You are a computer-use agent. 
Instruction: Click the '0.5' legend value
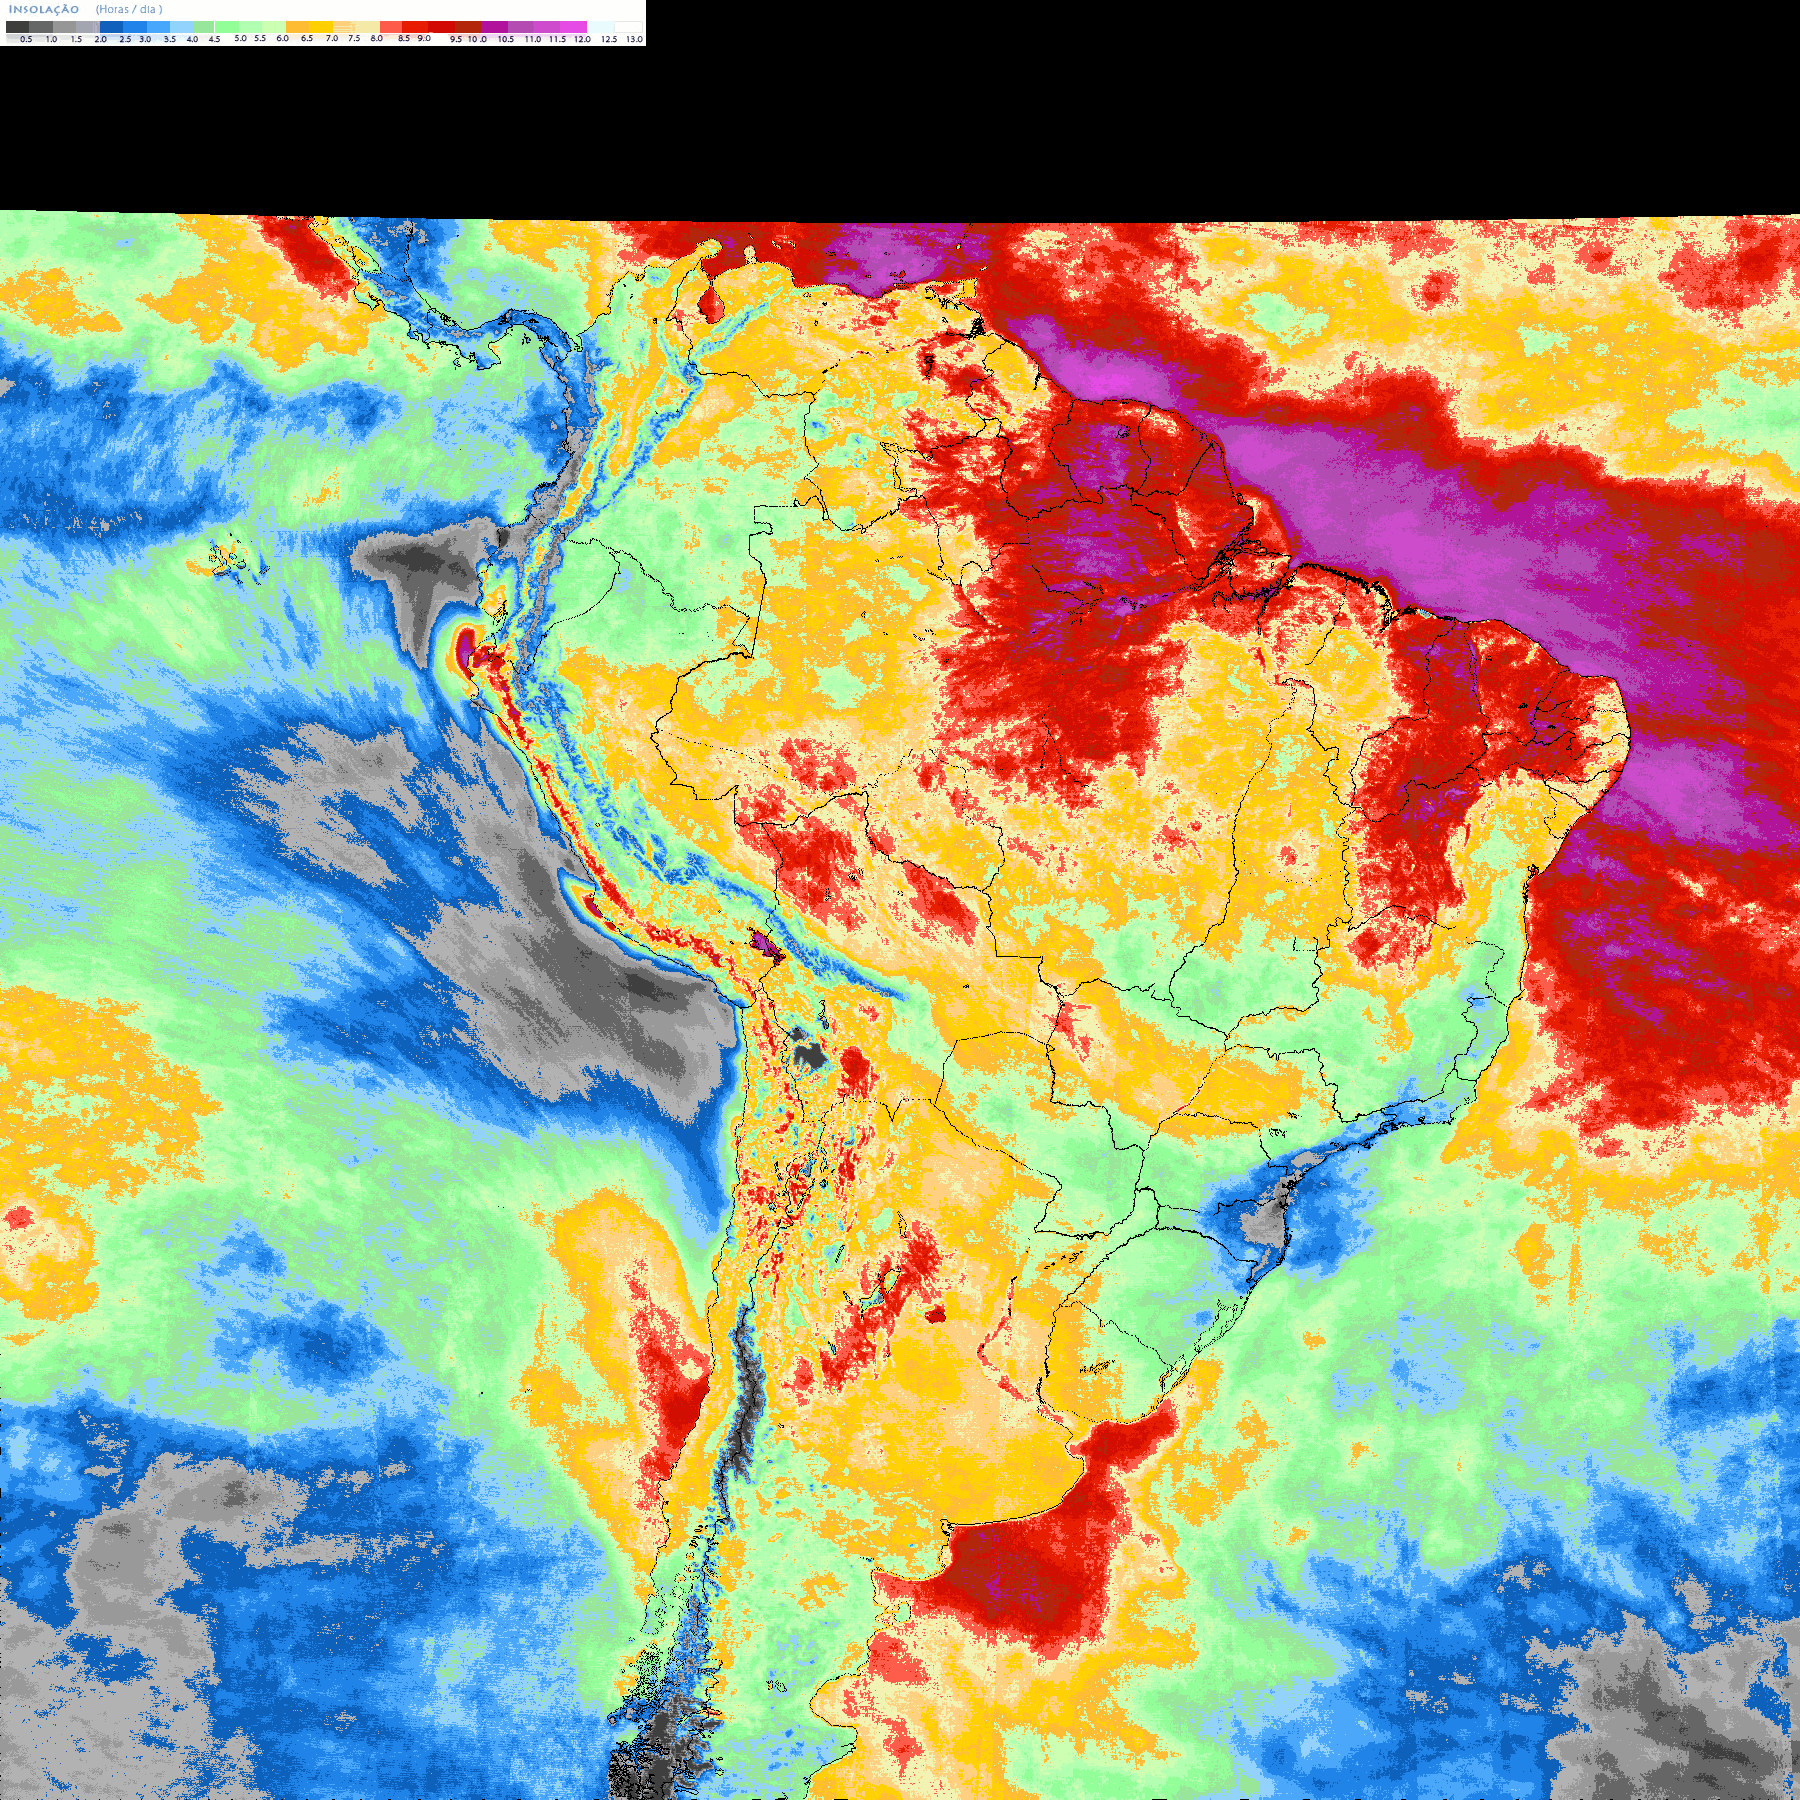pyautogui.click(x=26, y=39)
